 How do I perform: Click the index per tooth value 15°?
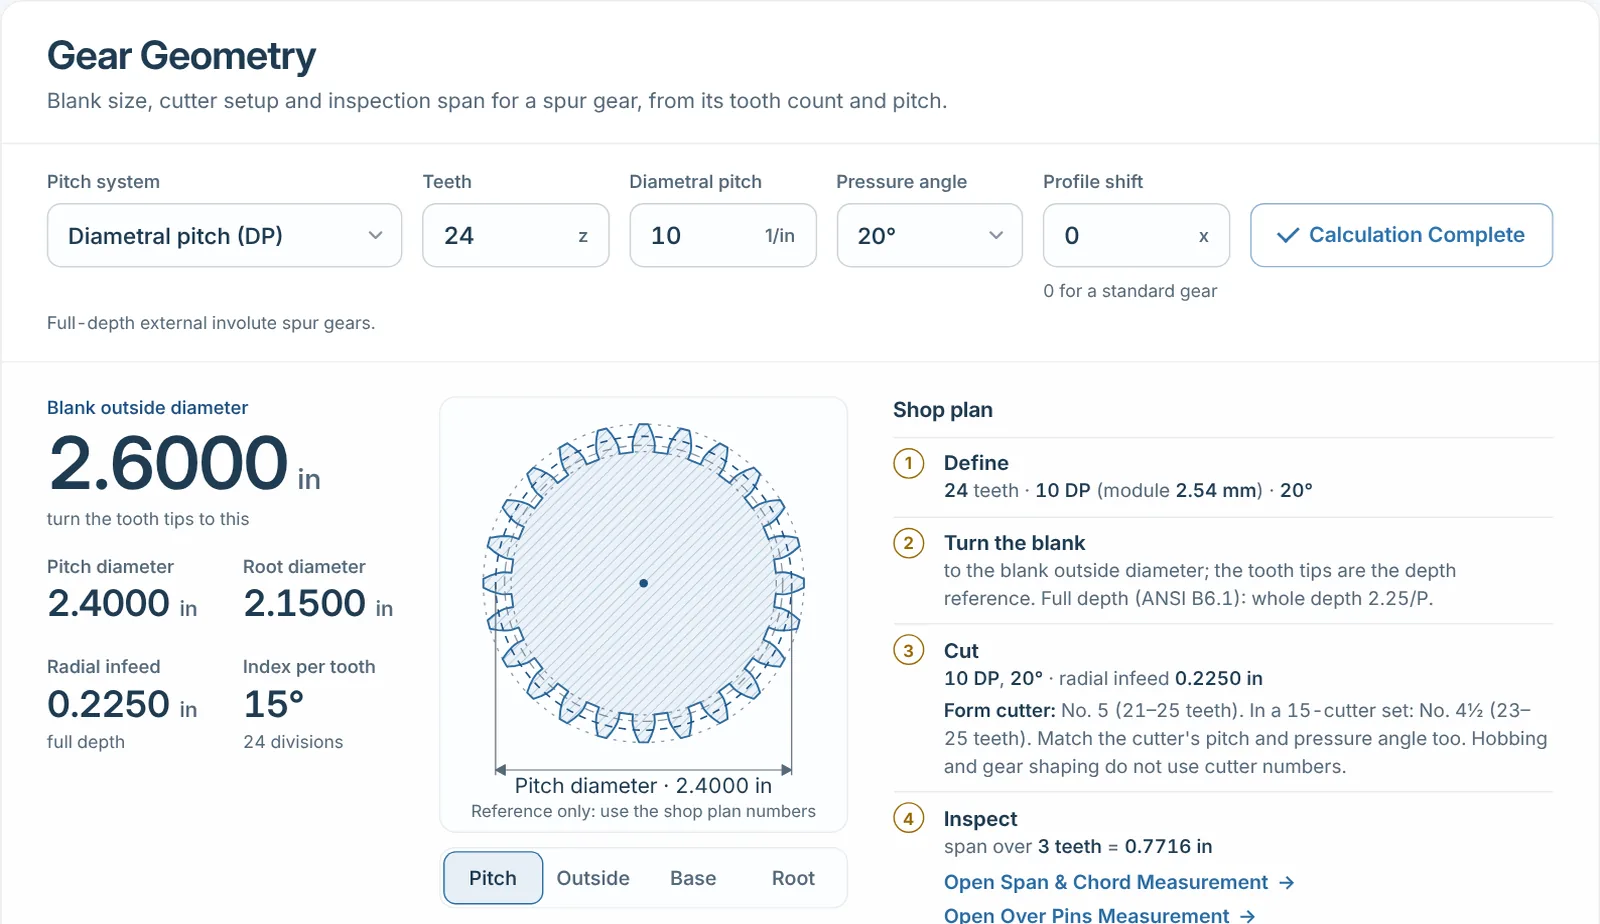coord(273,705)
